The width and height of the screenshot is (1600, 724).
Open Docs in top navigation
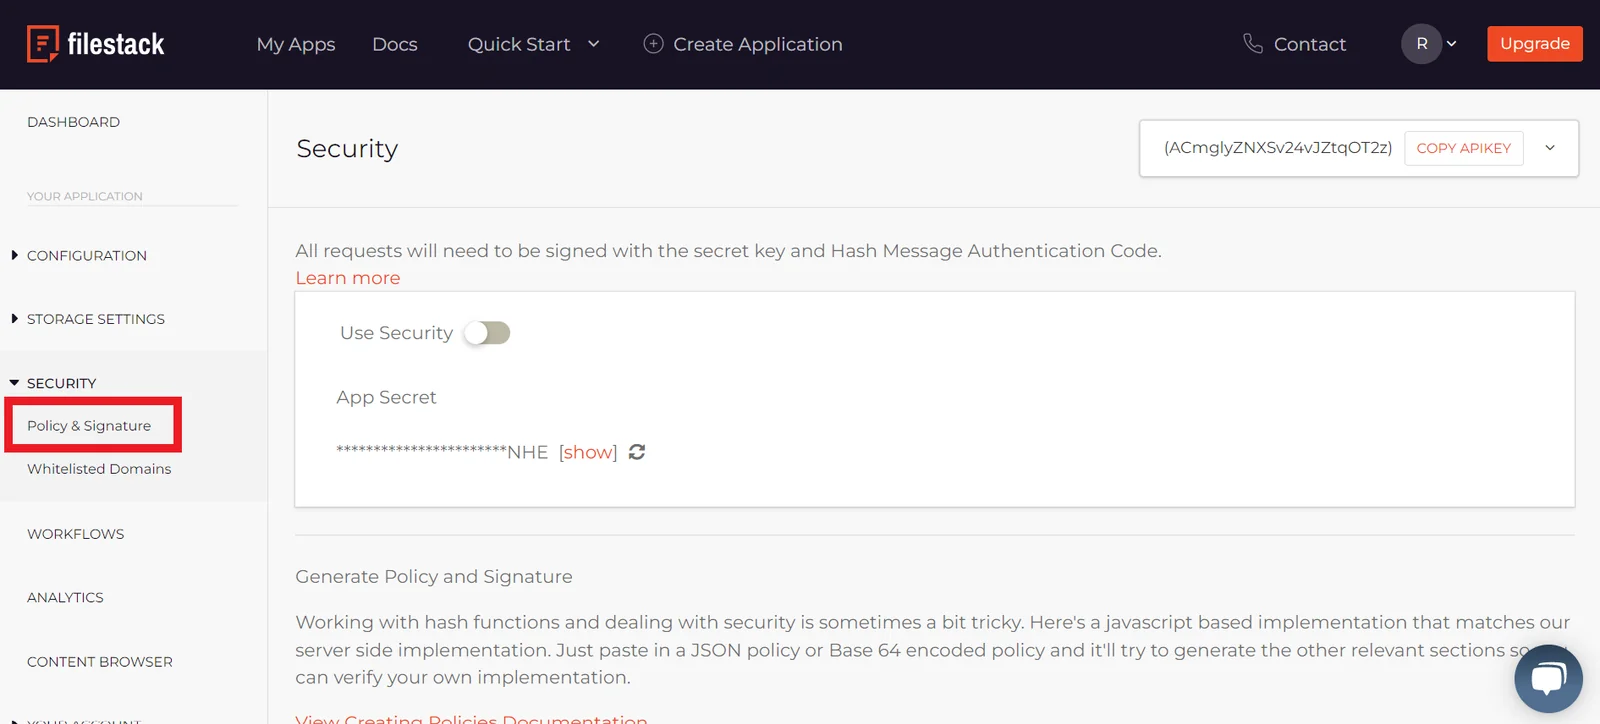point(395,44)
